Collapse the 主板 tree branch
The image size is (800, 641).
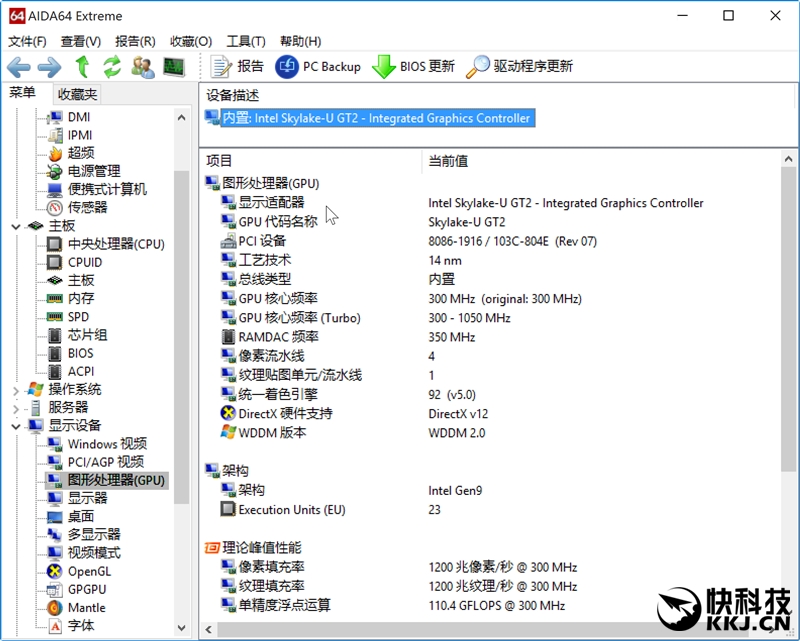[18, 225]
